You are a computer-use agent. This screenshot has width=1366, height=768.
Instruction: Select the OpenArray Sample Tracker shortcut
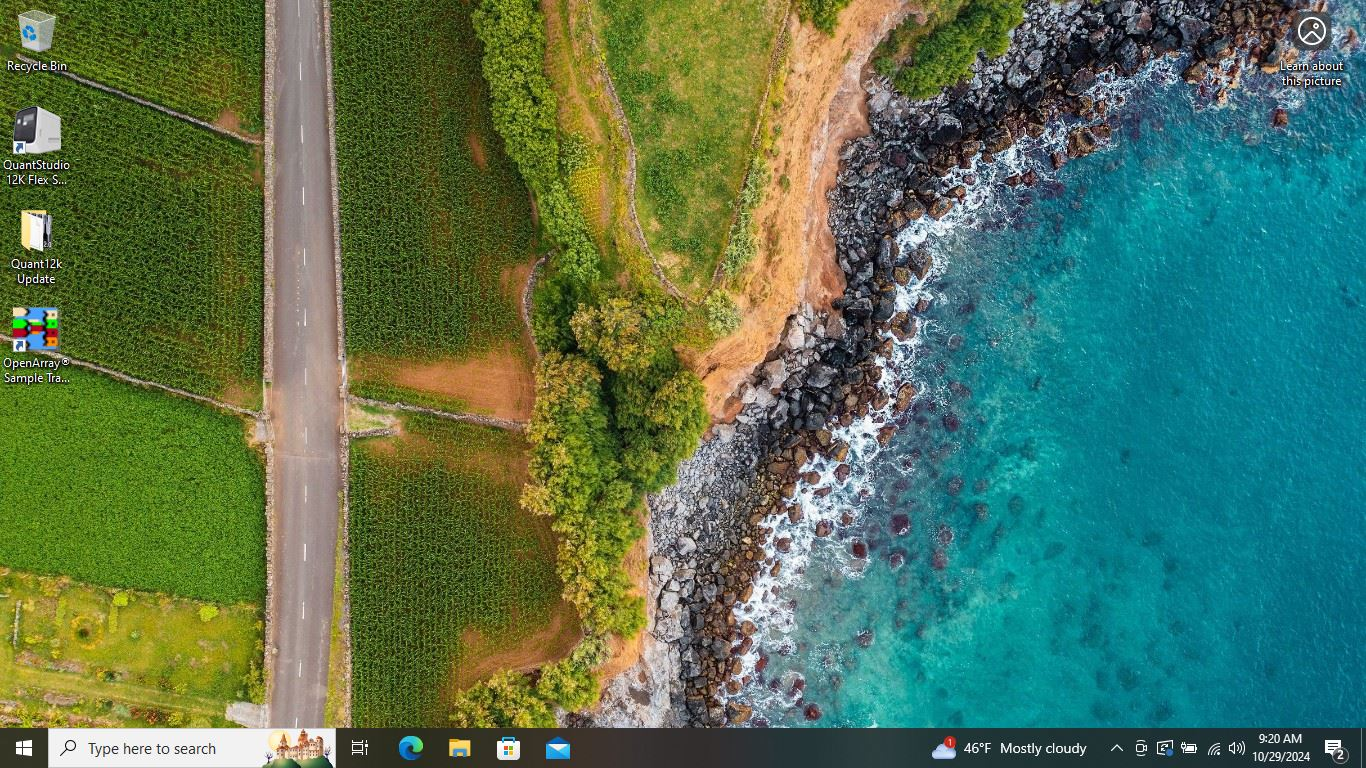36,345
